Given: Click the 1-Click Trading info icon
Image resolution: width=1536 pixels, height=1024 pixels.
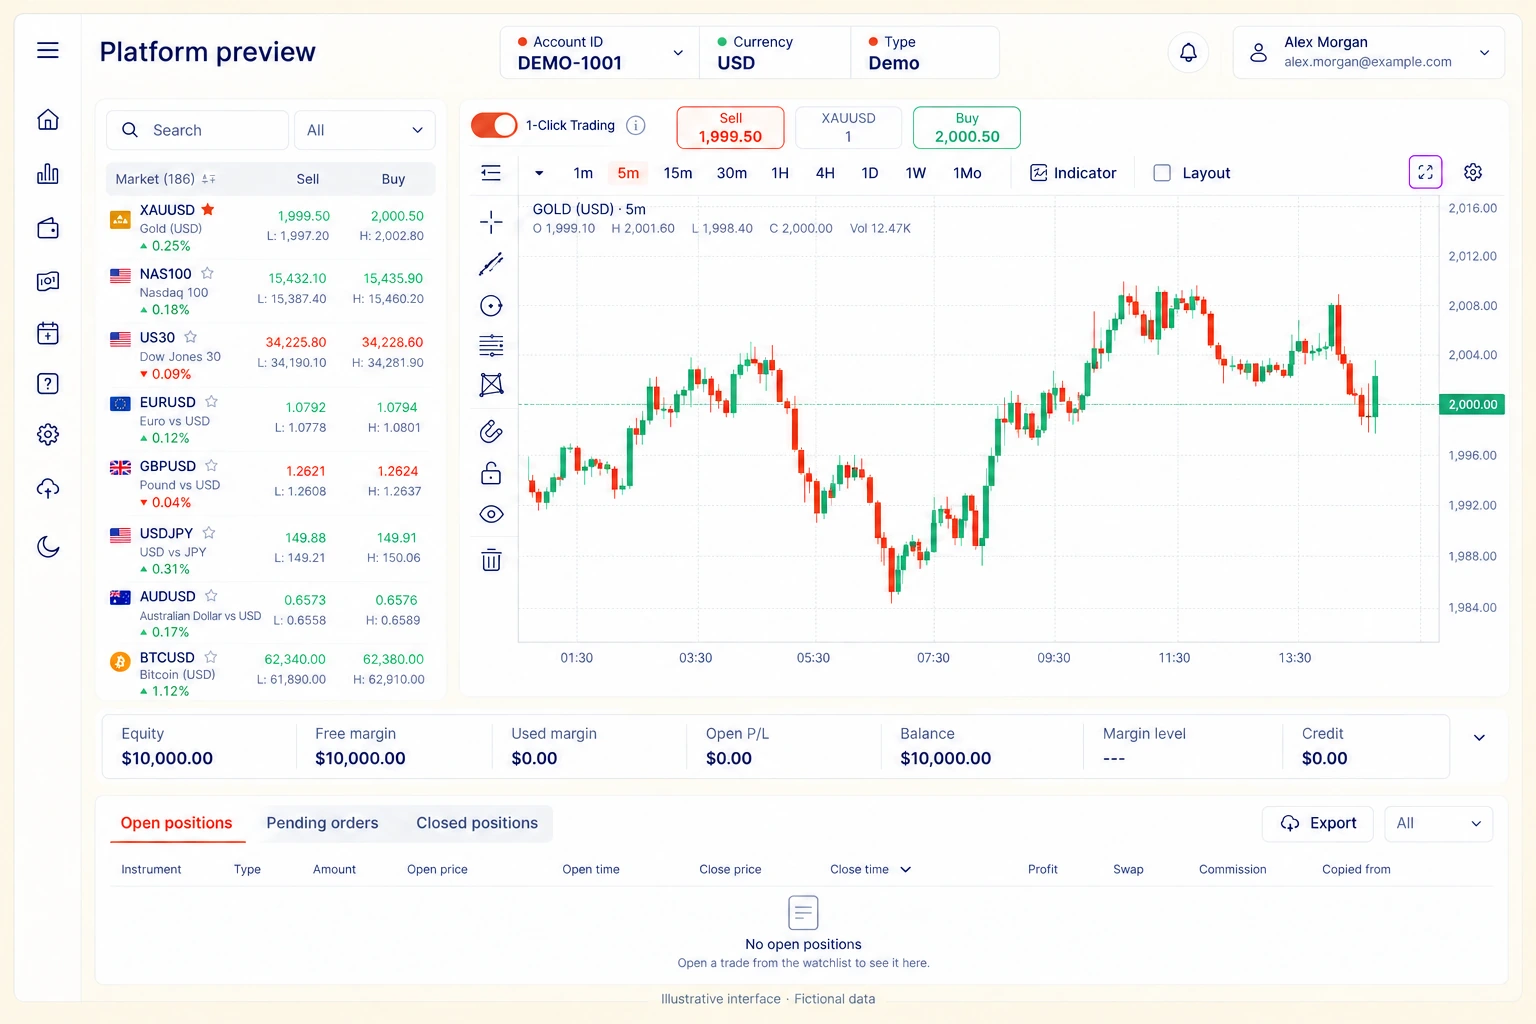Looking at the screenshot, I should coord(636,125).
